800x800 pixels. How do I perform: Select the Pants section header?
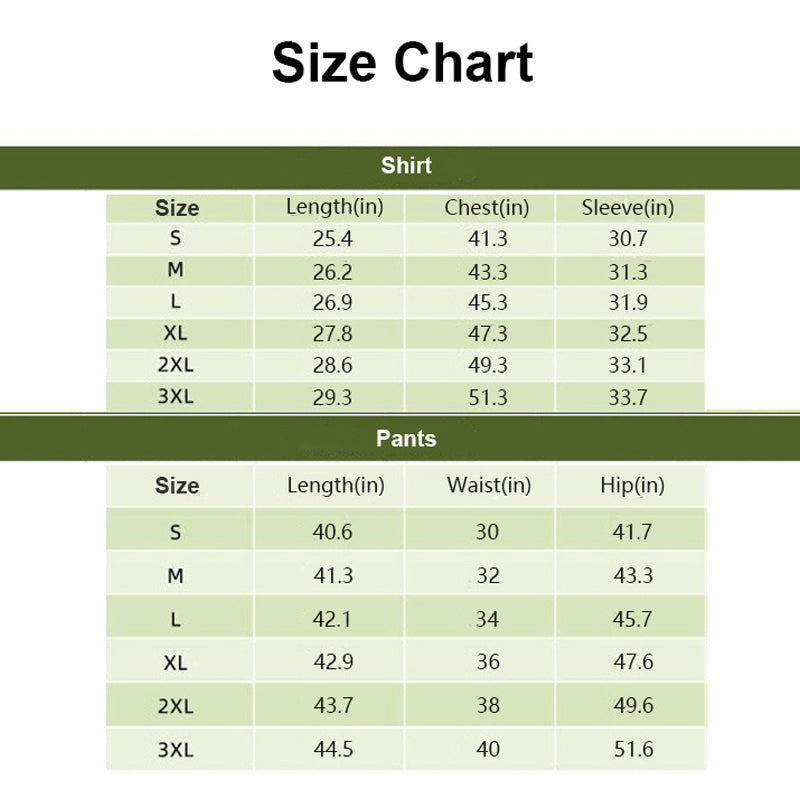coord(406,438)
